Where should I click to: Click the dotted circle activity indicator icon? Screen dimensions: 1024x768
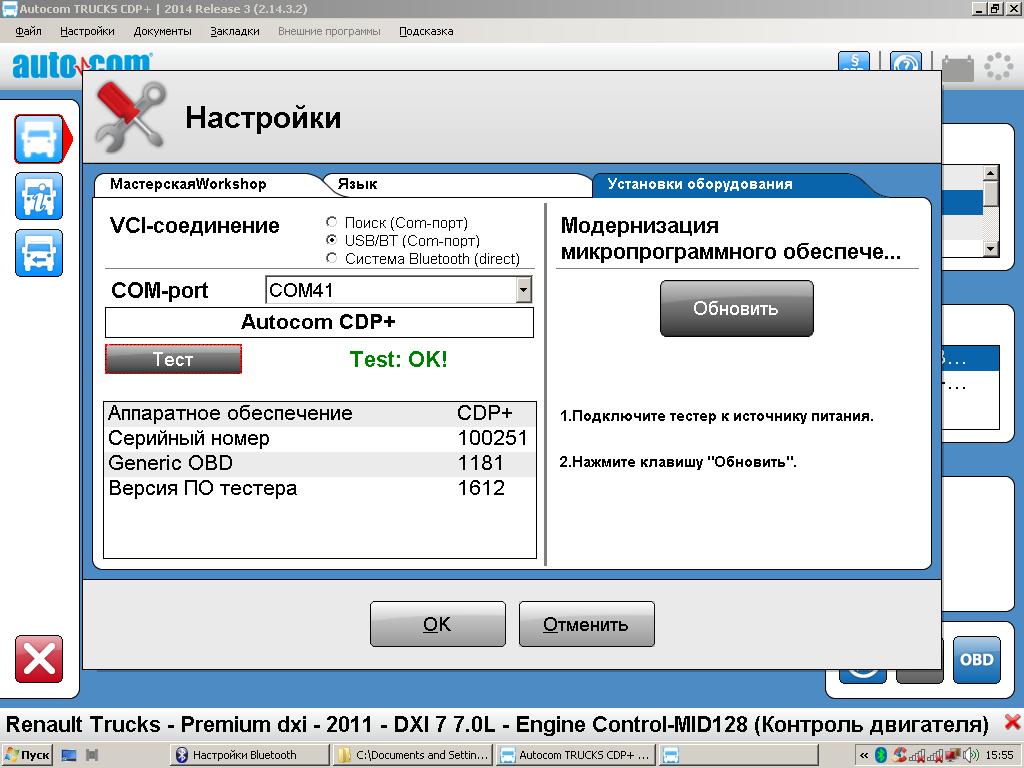(x=998, y=67)
